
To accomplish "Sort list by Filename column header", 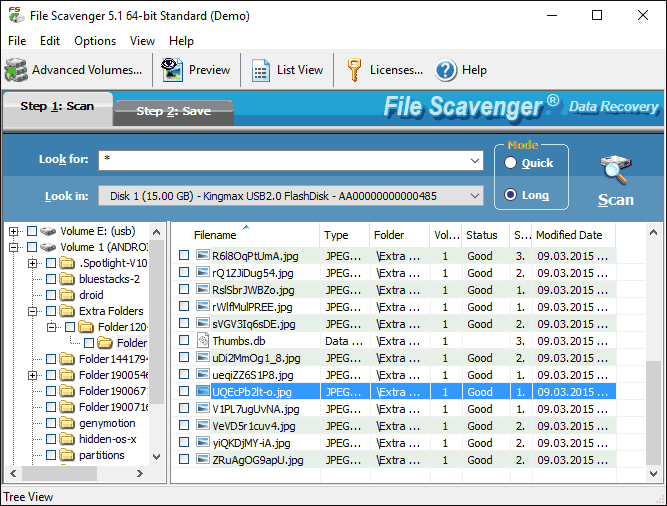I will (215, 235).
